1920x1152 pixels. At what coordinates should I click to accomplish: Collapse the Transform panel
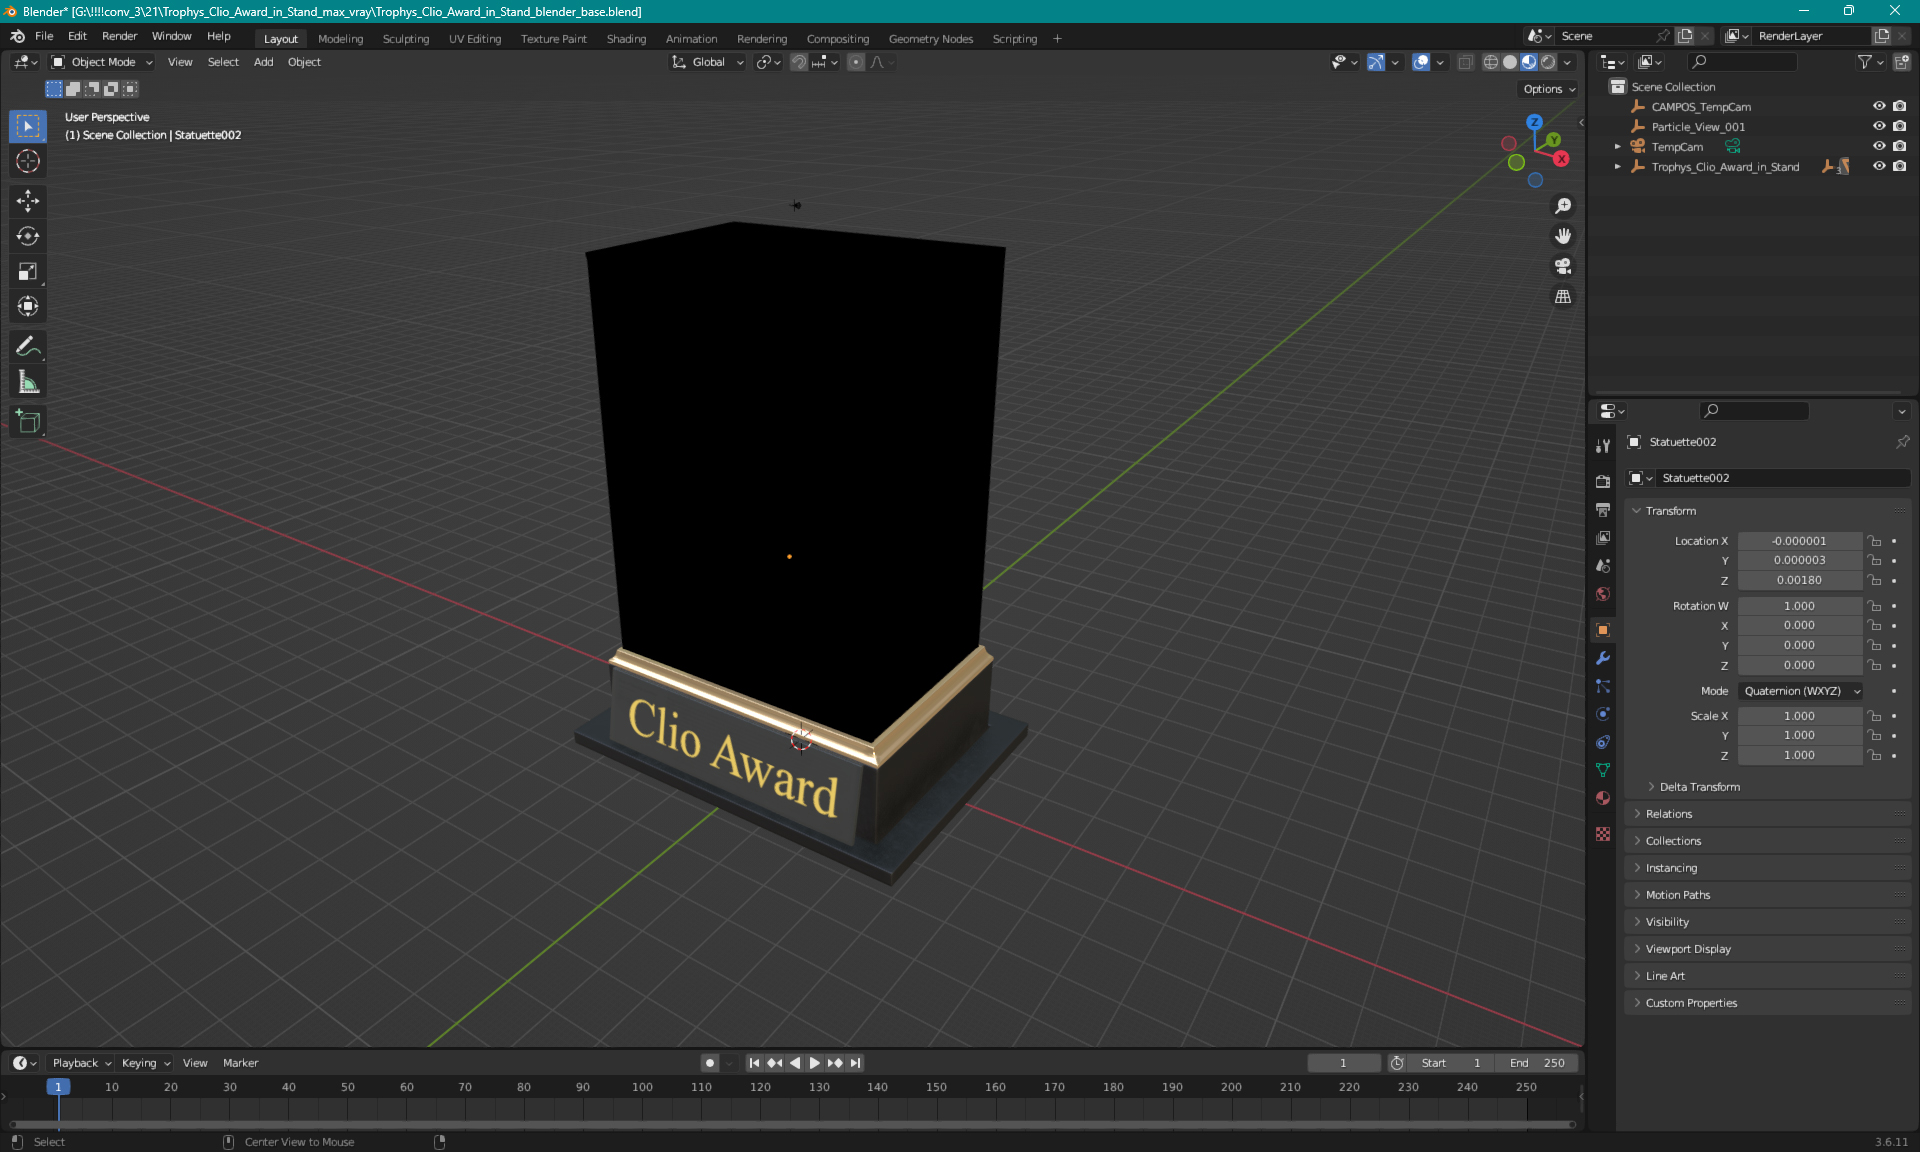point(1670,511)
